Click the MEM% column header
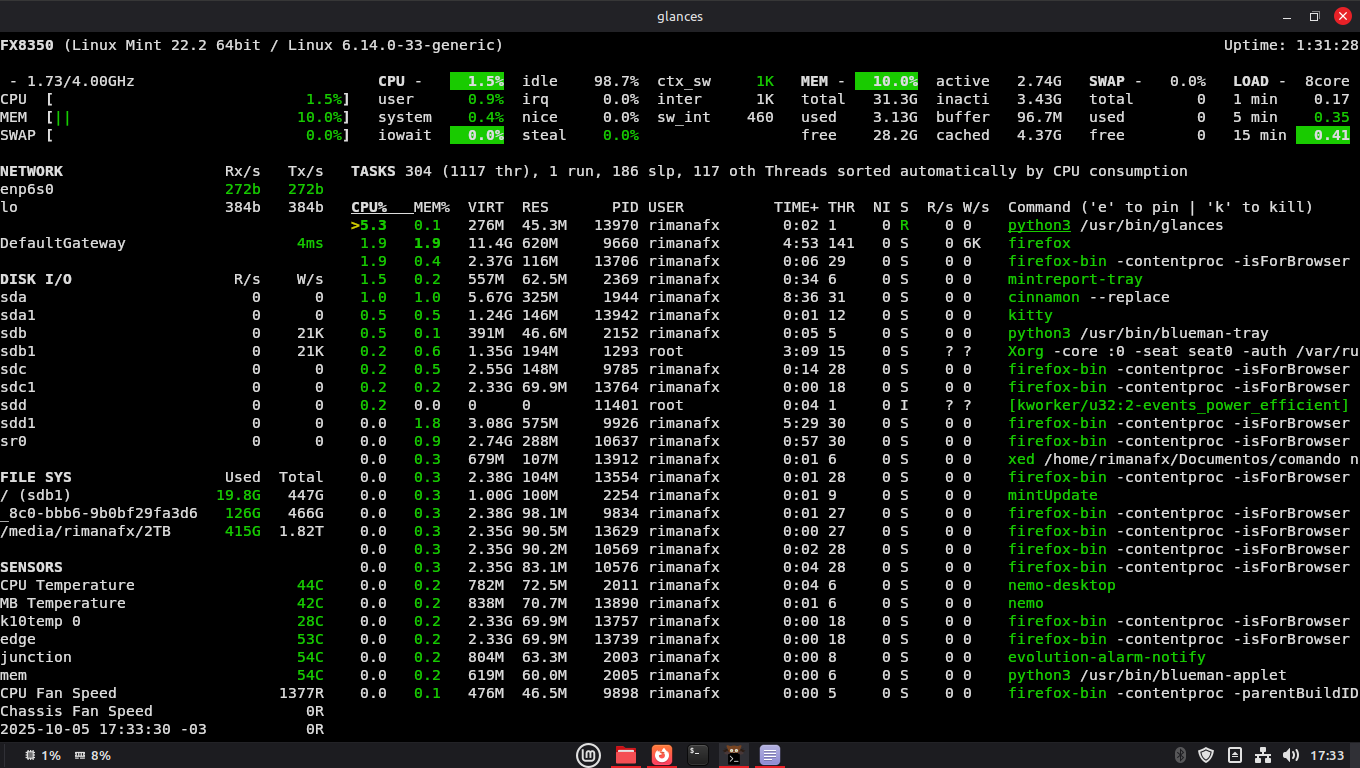The width and height of the screenshot is (1360, 768). tap(432, 207)
